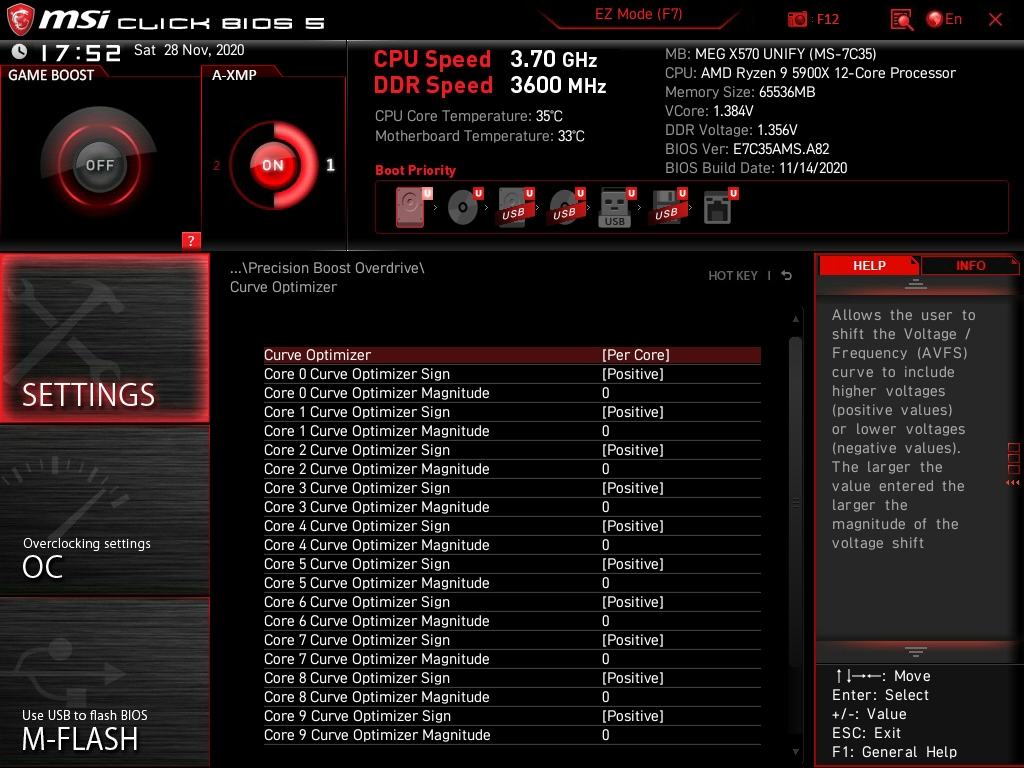1024x768 pixels.
Task: Change Core 2 Curve Optimizer Sign value
Action: [x=632, y=450]
